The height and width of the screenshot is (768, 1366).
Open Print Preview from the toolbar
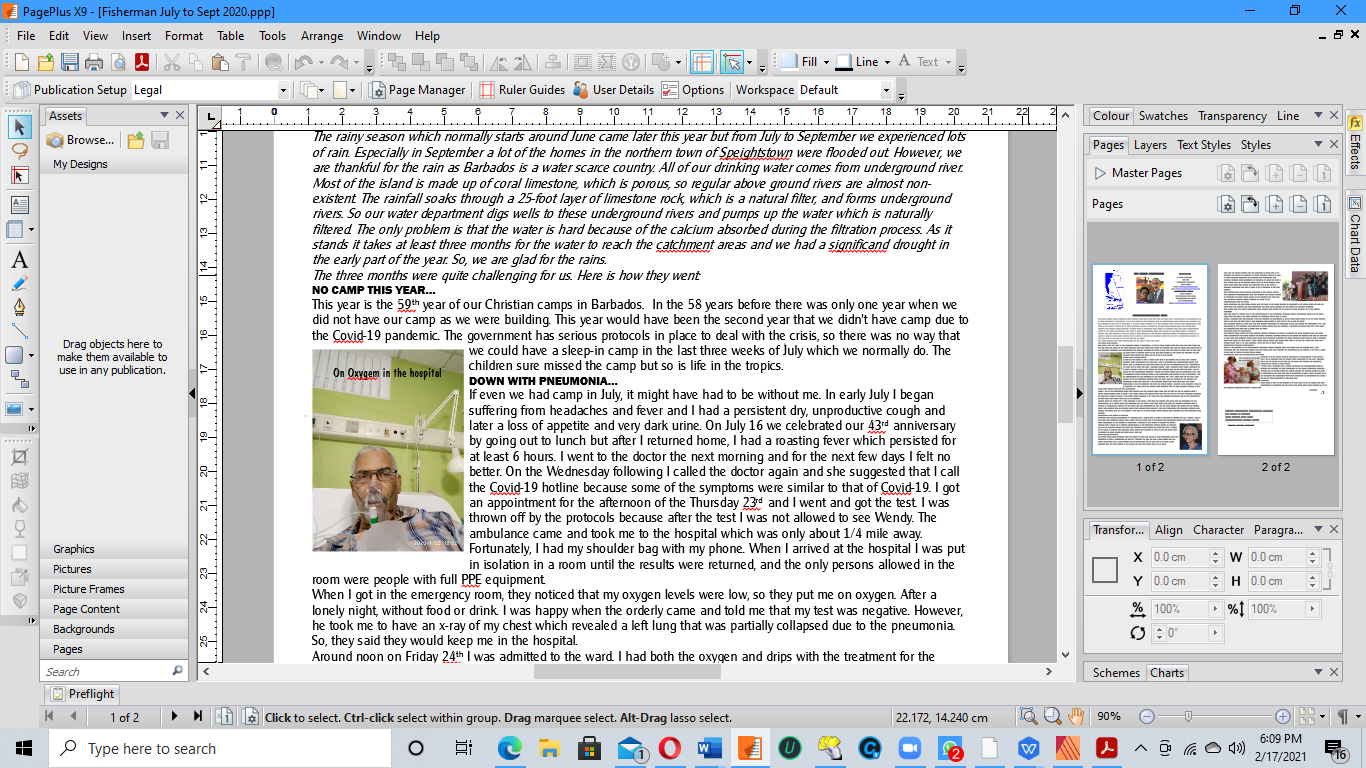[118, 62]
